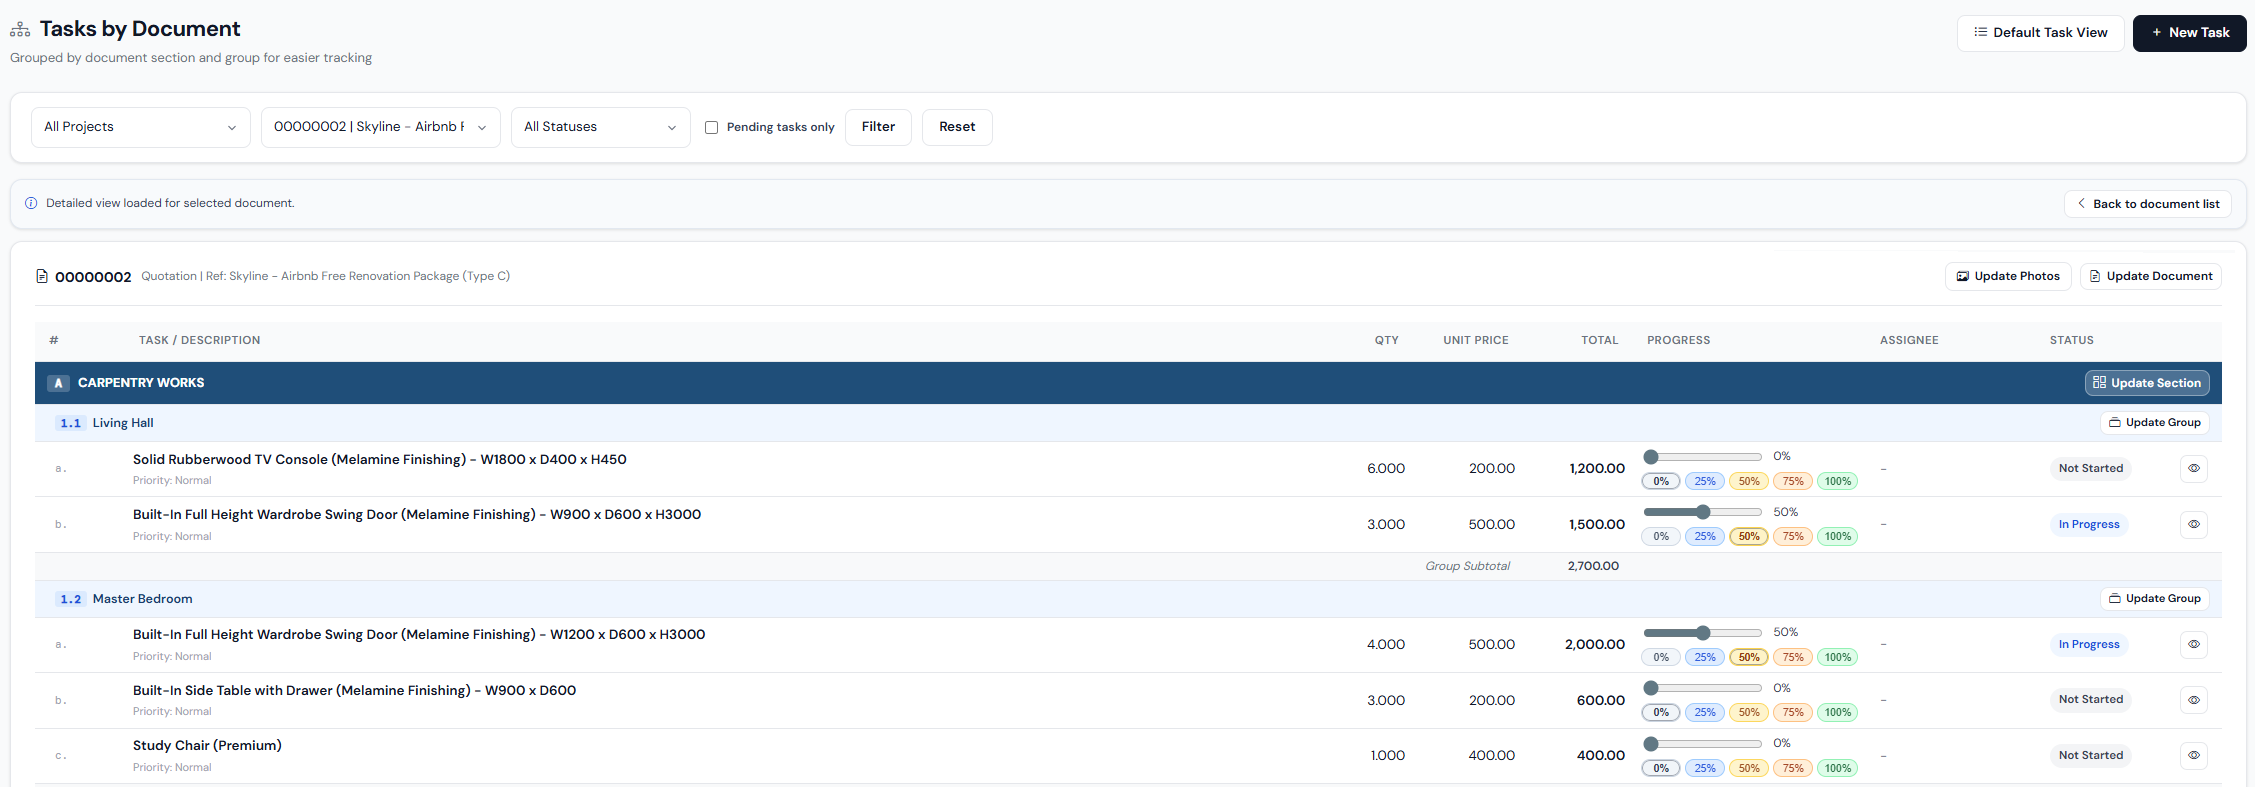Open All Projects dropdown
Screen dimensions: 2255x787
coord(140,127)
